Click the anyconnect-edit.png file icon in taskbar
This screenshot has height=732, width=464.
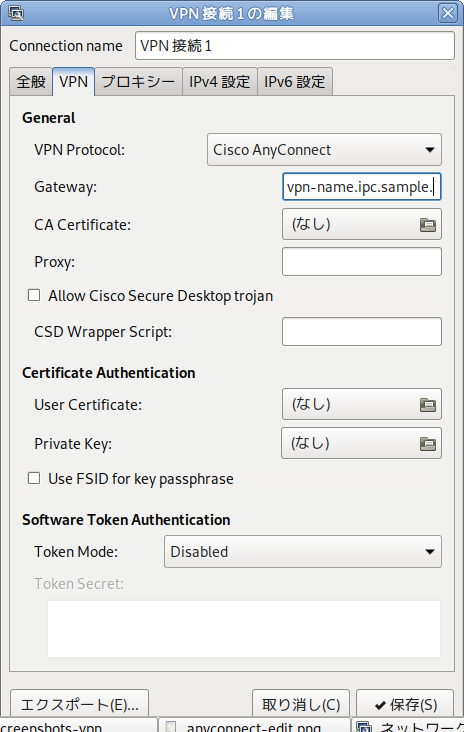(x=171, y=726)
